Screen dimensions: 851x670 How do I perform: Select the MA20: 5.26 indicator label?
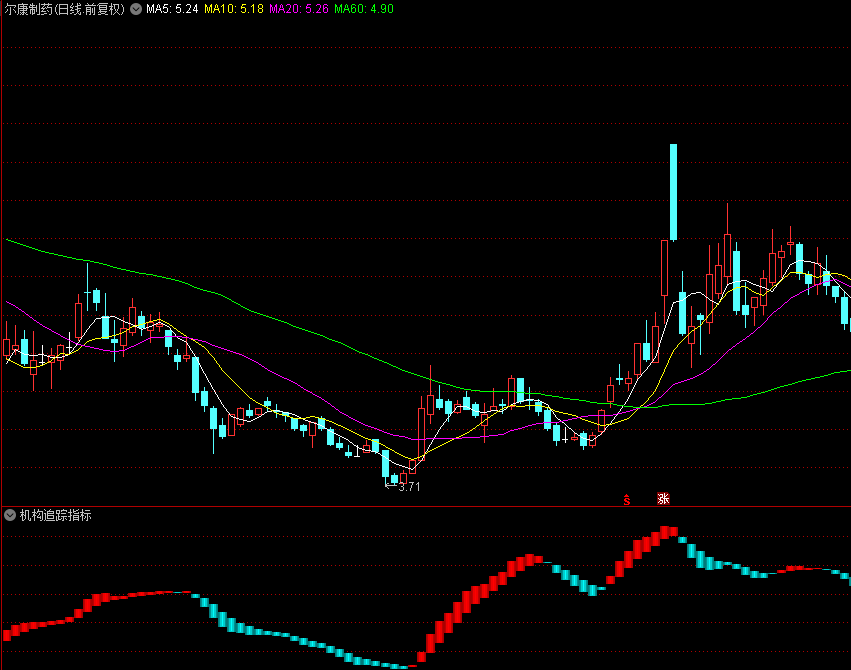coord(299,9)
